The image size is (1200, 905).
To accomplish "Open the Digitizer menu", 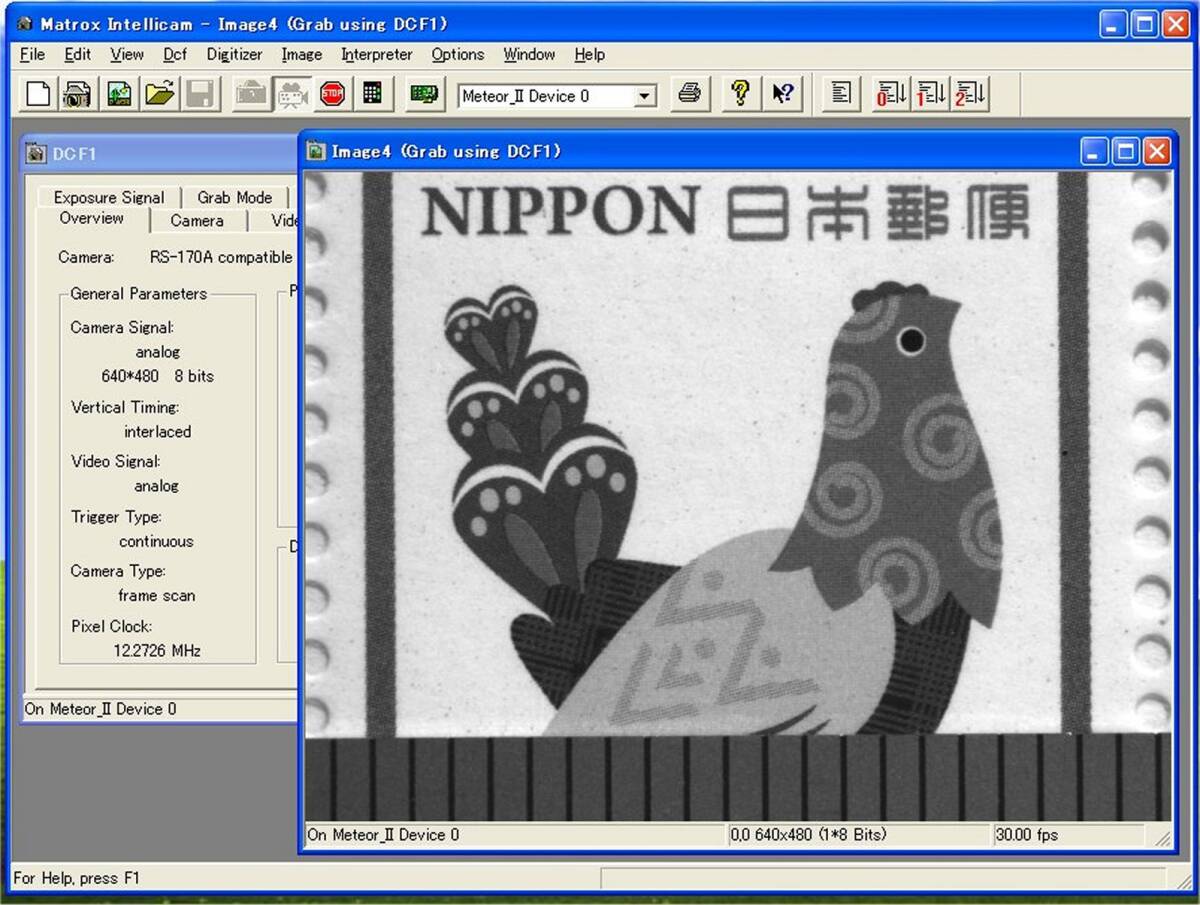I will (234, 54).
